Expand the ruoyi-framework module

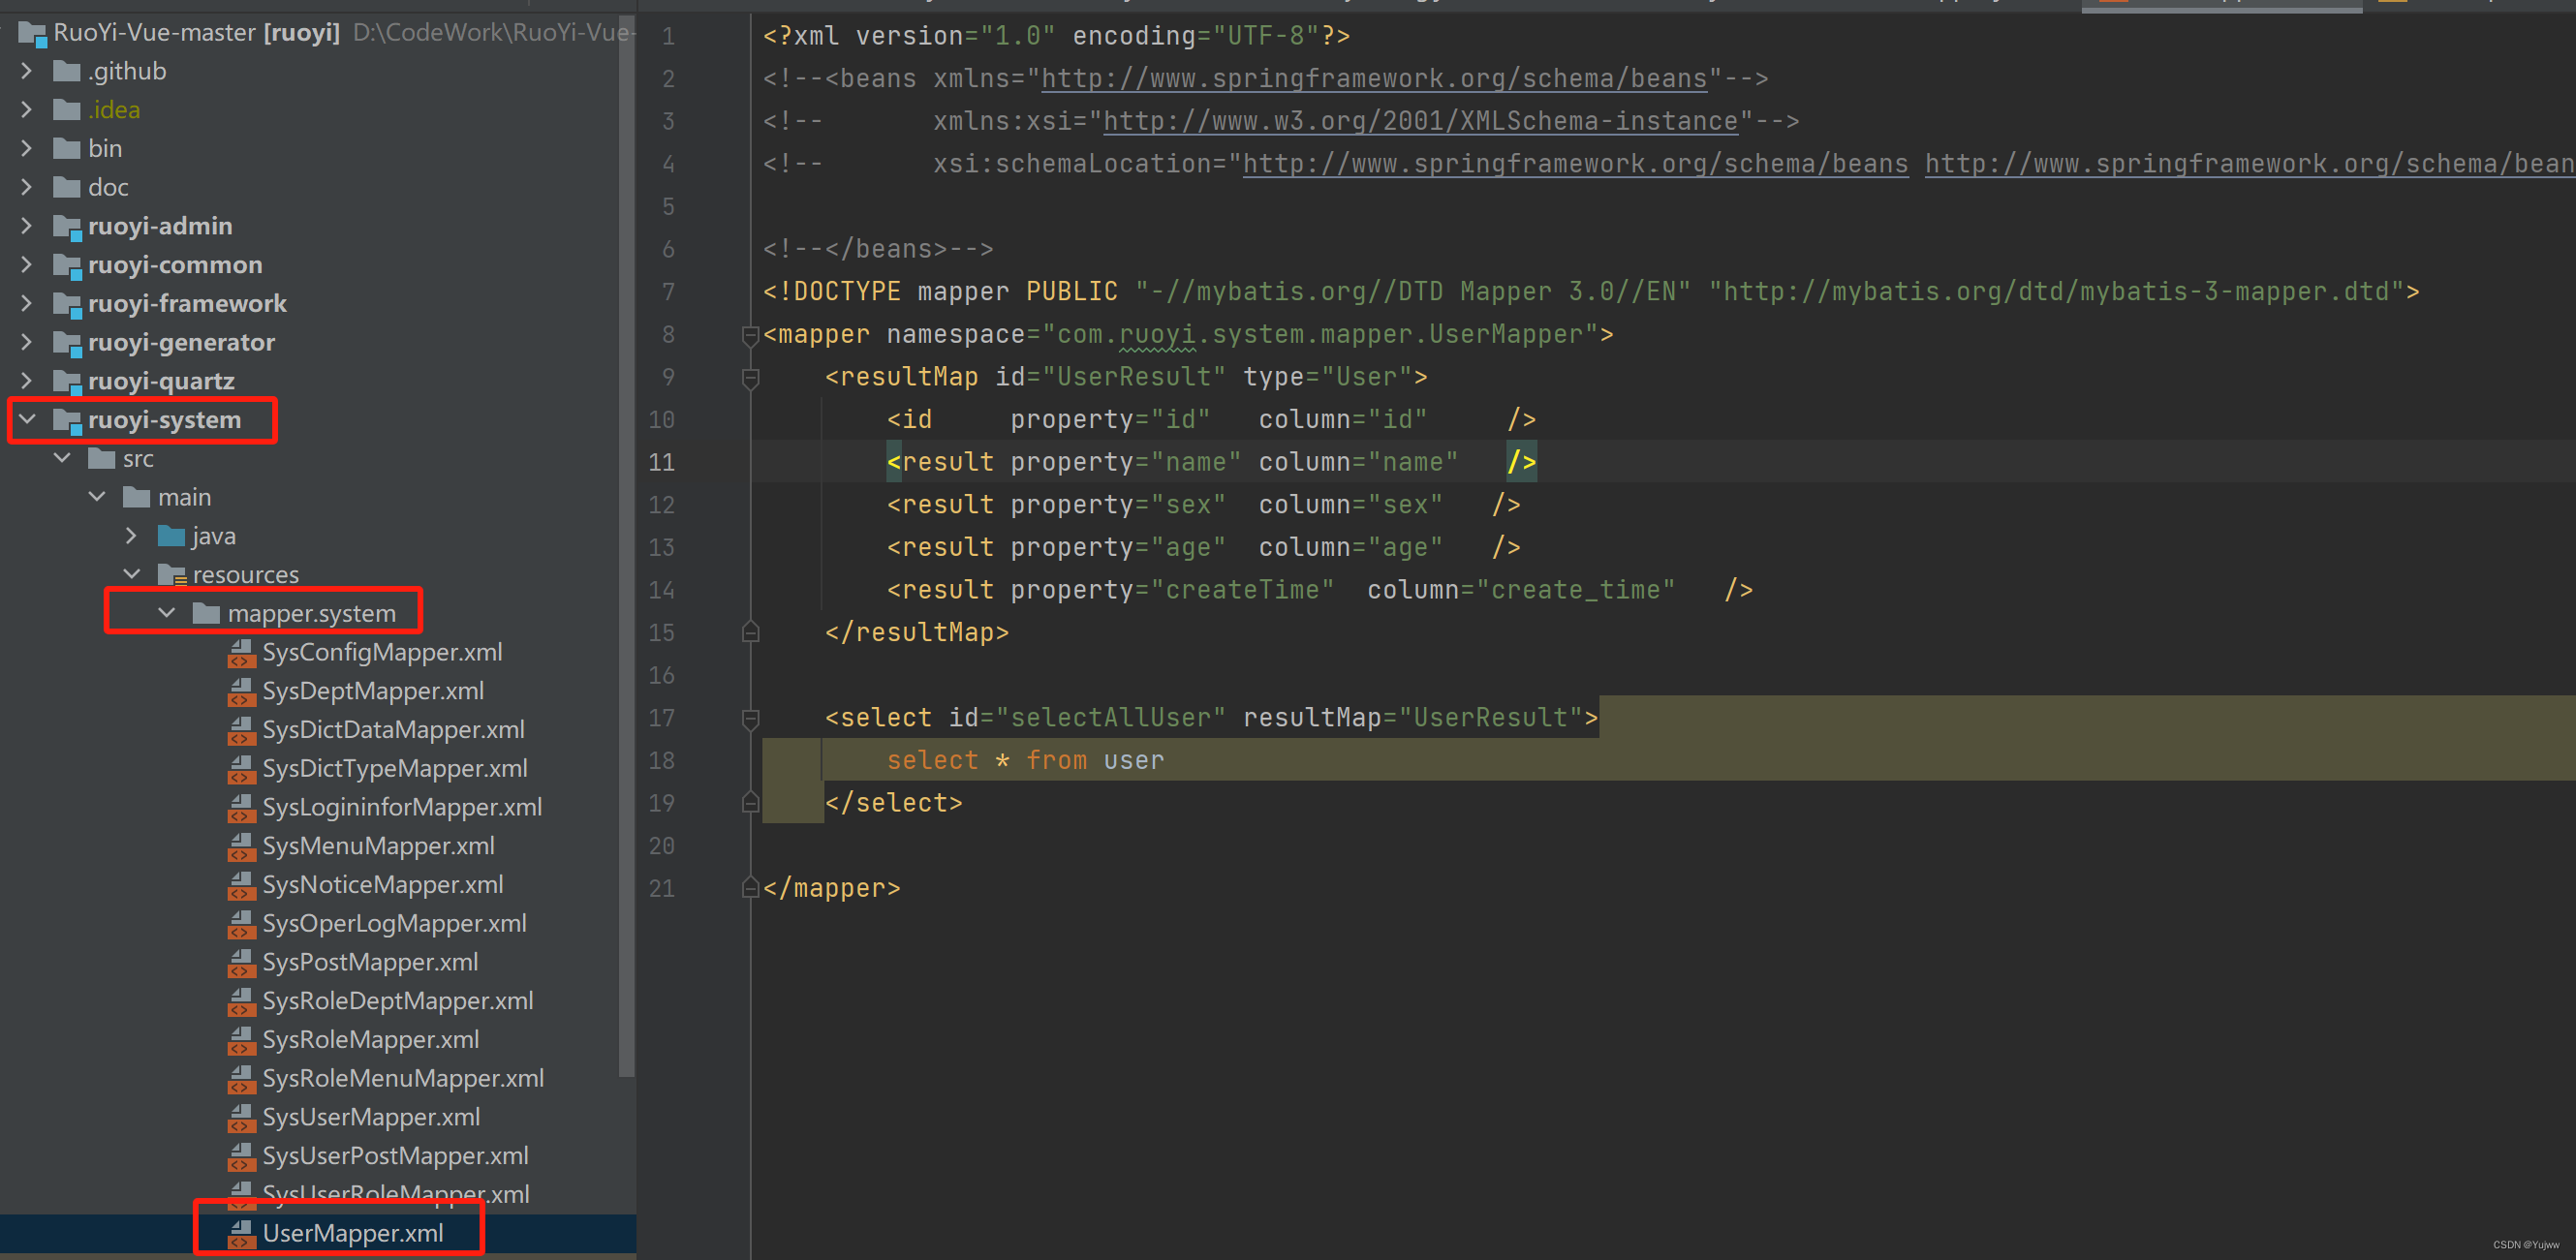pyautogui.click(x=28, y=304)
